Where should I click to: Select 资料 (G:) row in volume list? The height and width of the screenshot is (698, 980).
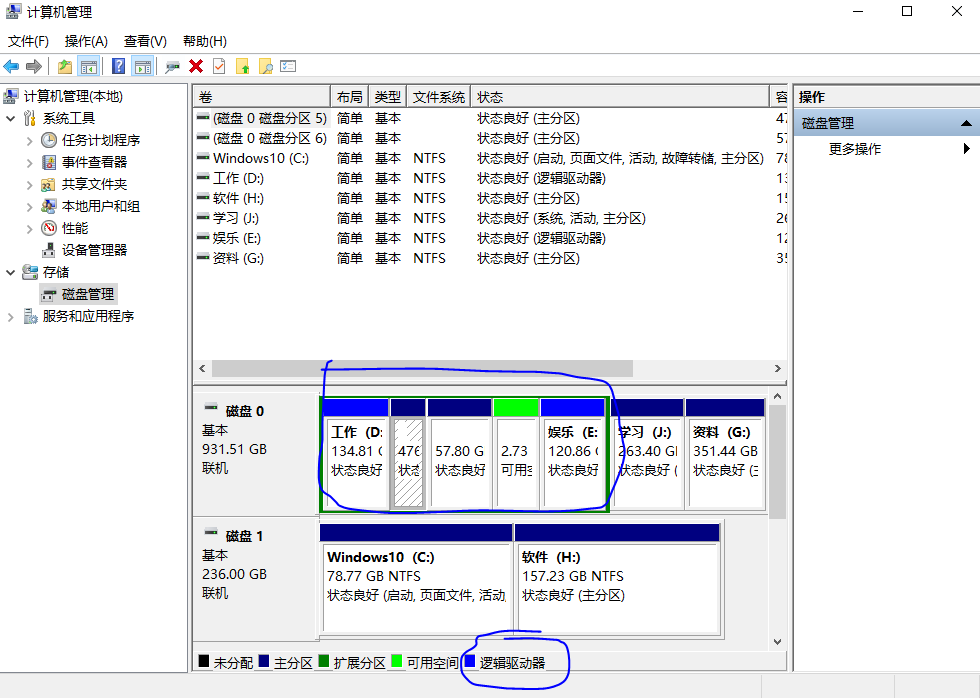pyautogui.click(x=490, y=258)
